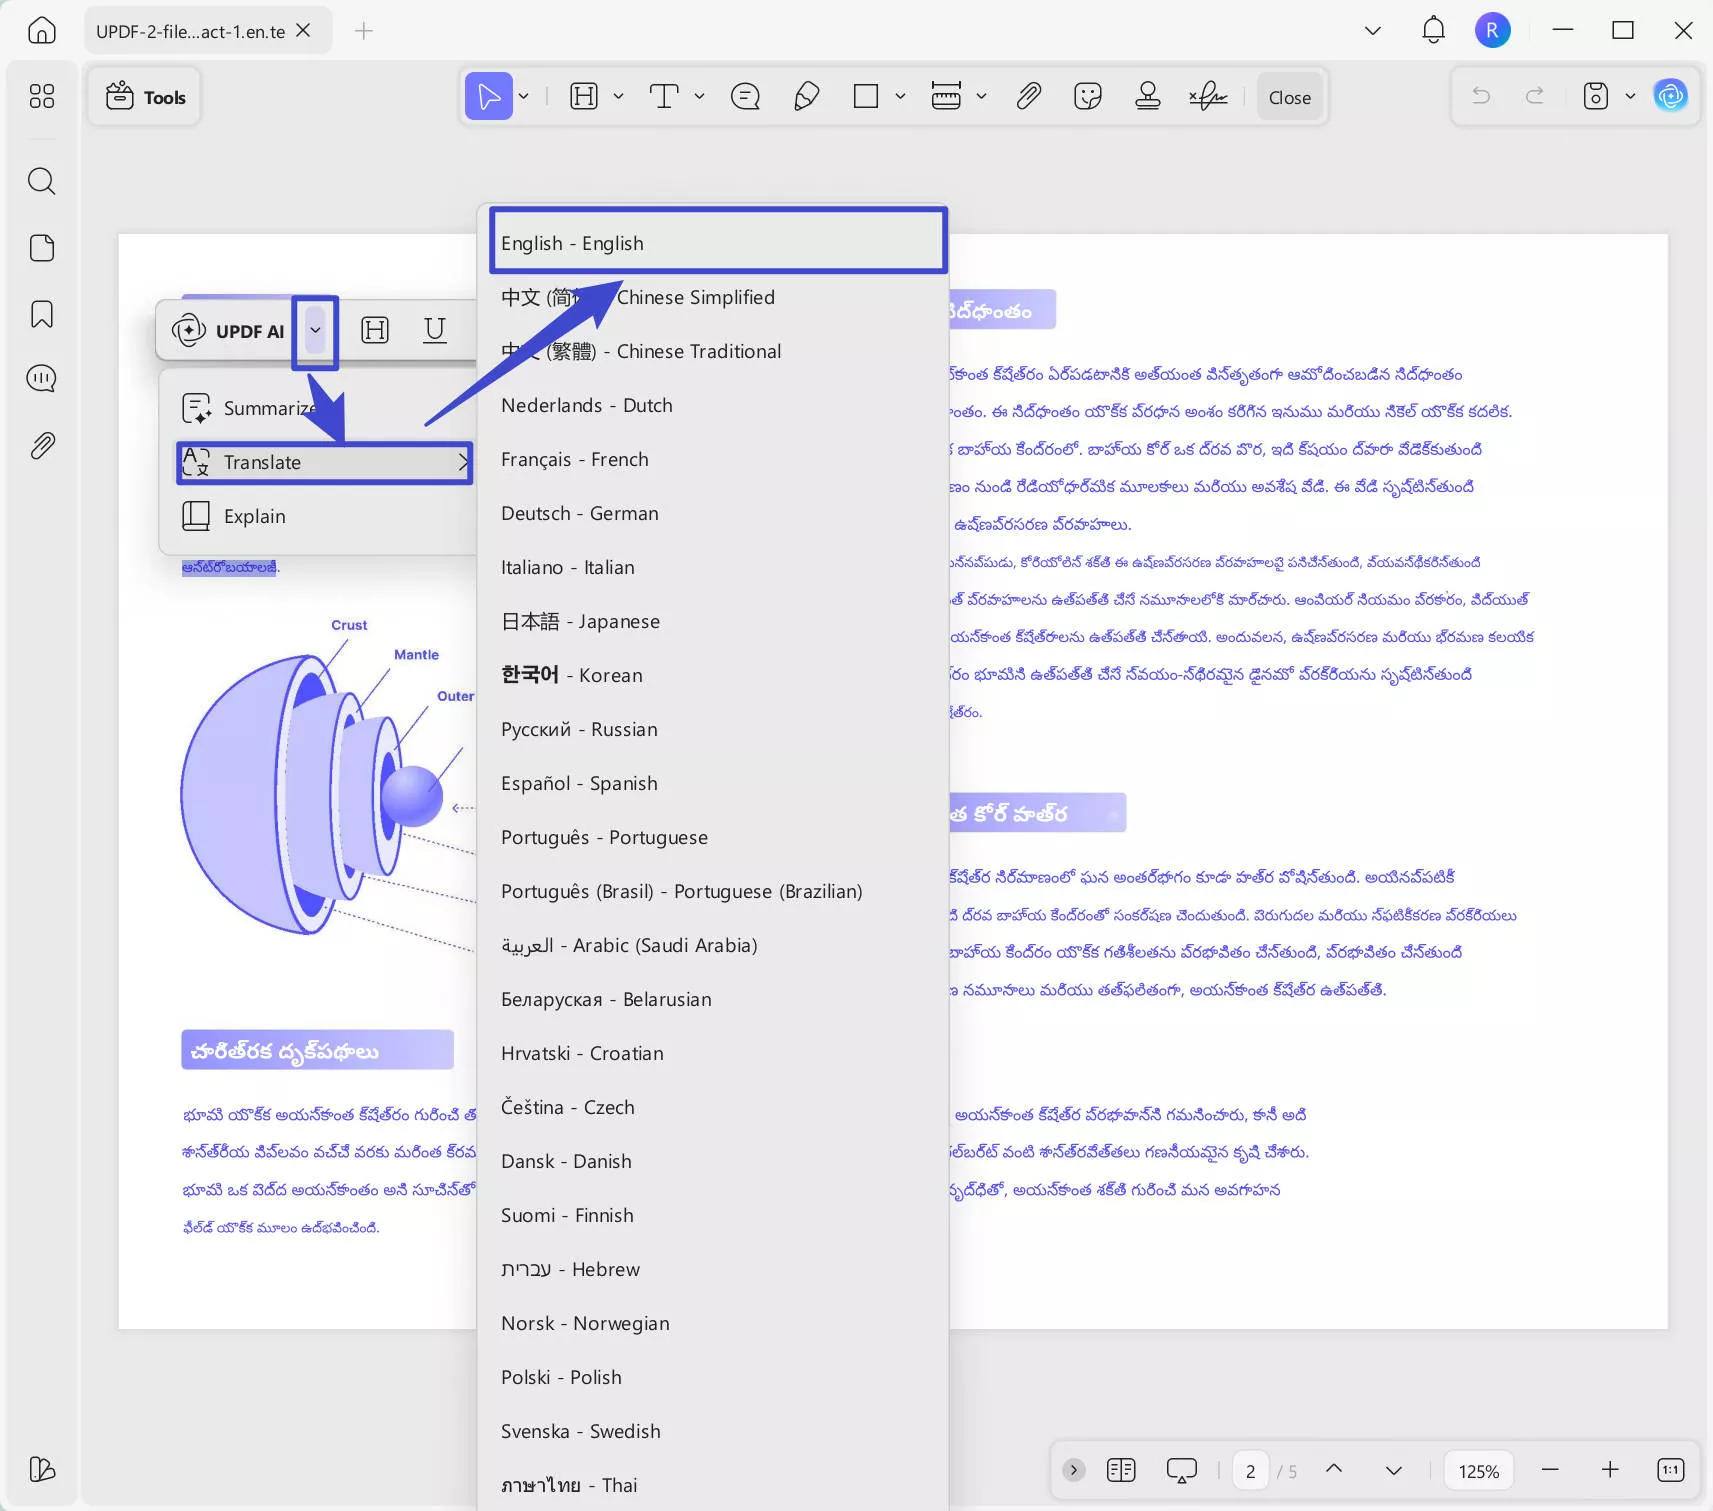Open the sticker tool
1713x1511 pixels.
coord(1087,96)
